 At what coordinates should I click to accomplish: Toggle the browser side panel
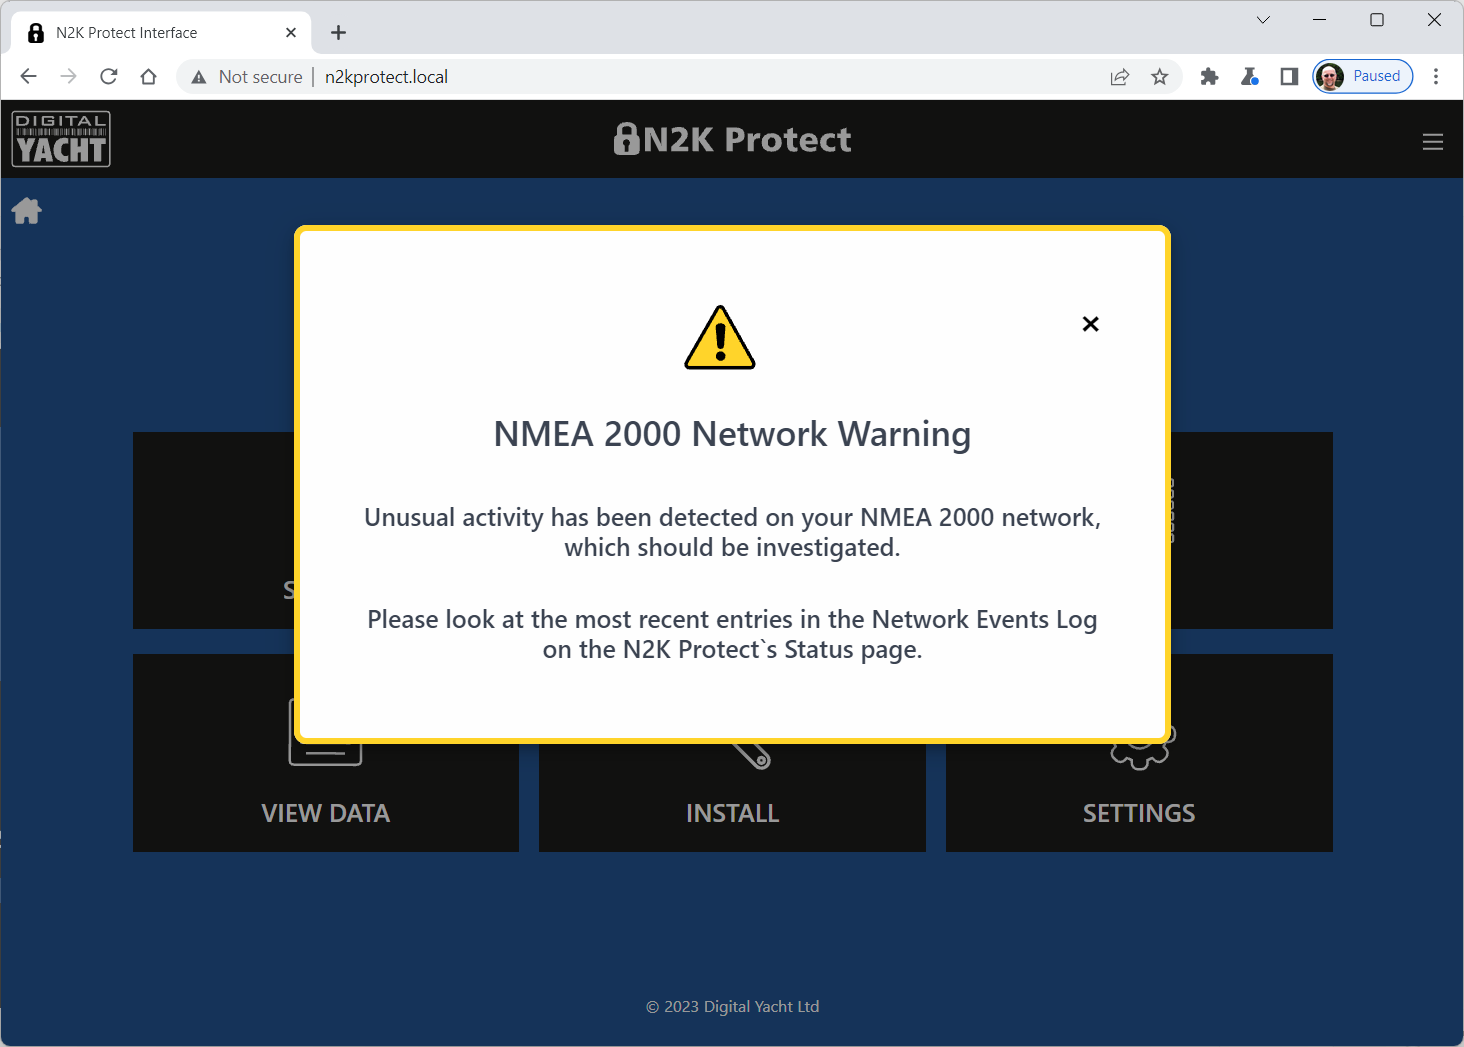click(x=1289, y=77)
